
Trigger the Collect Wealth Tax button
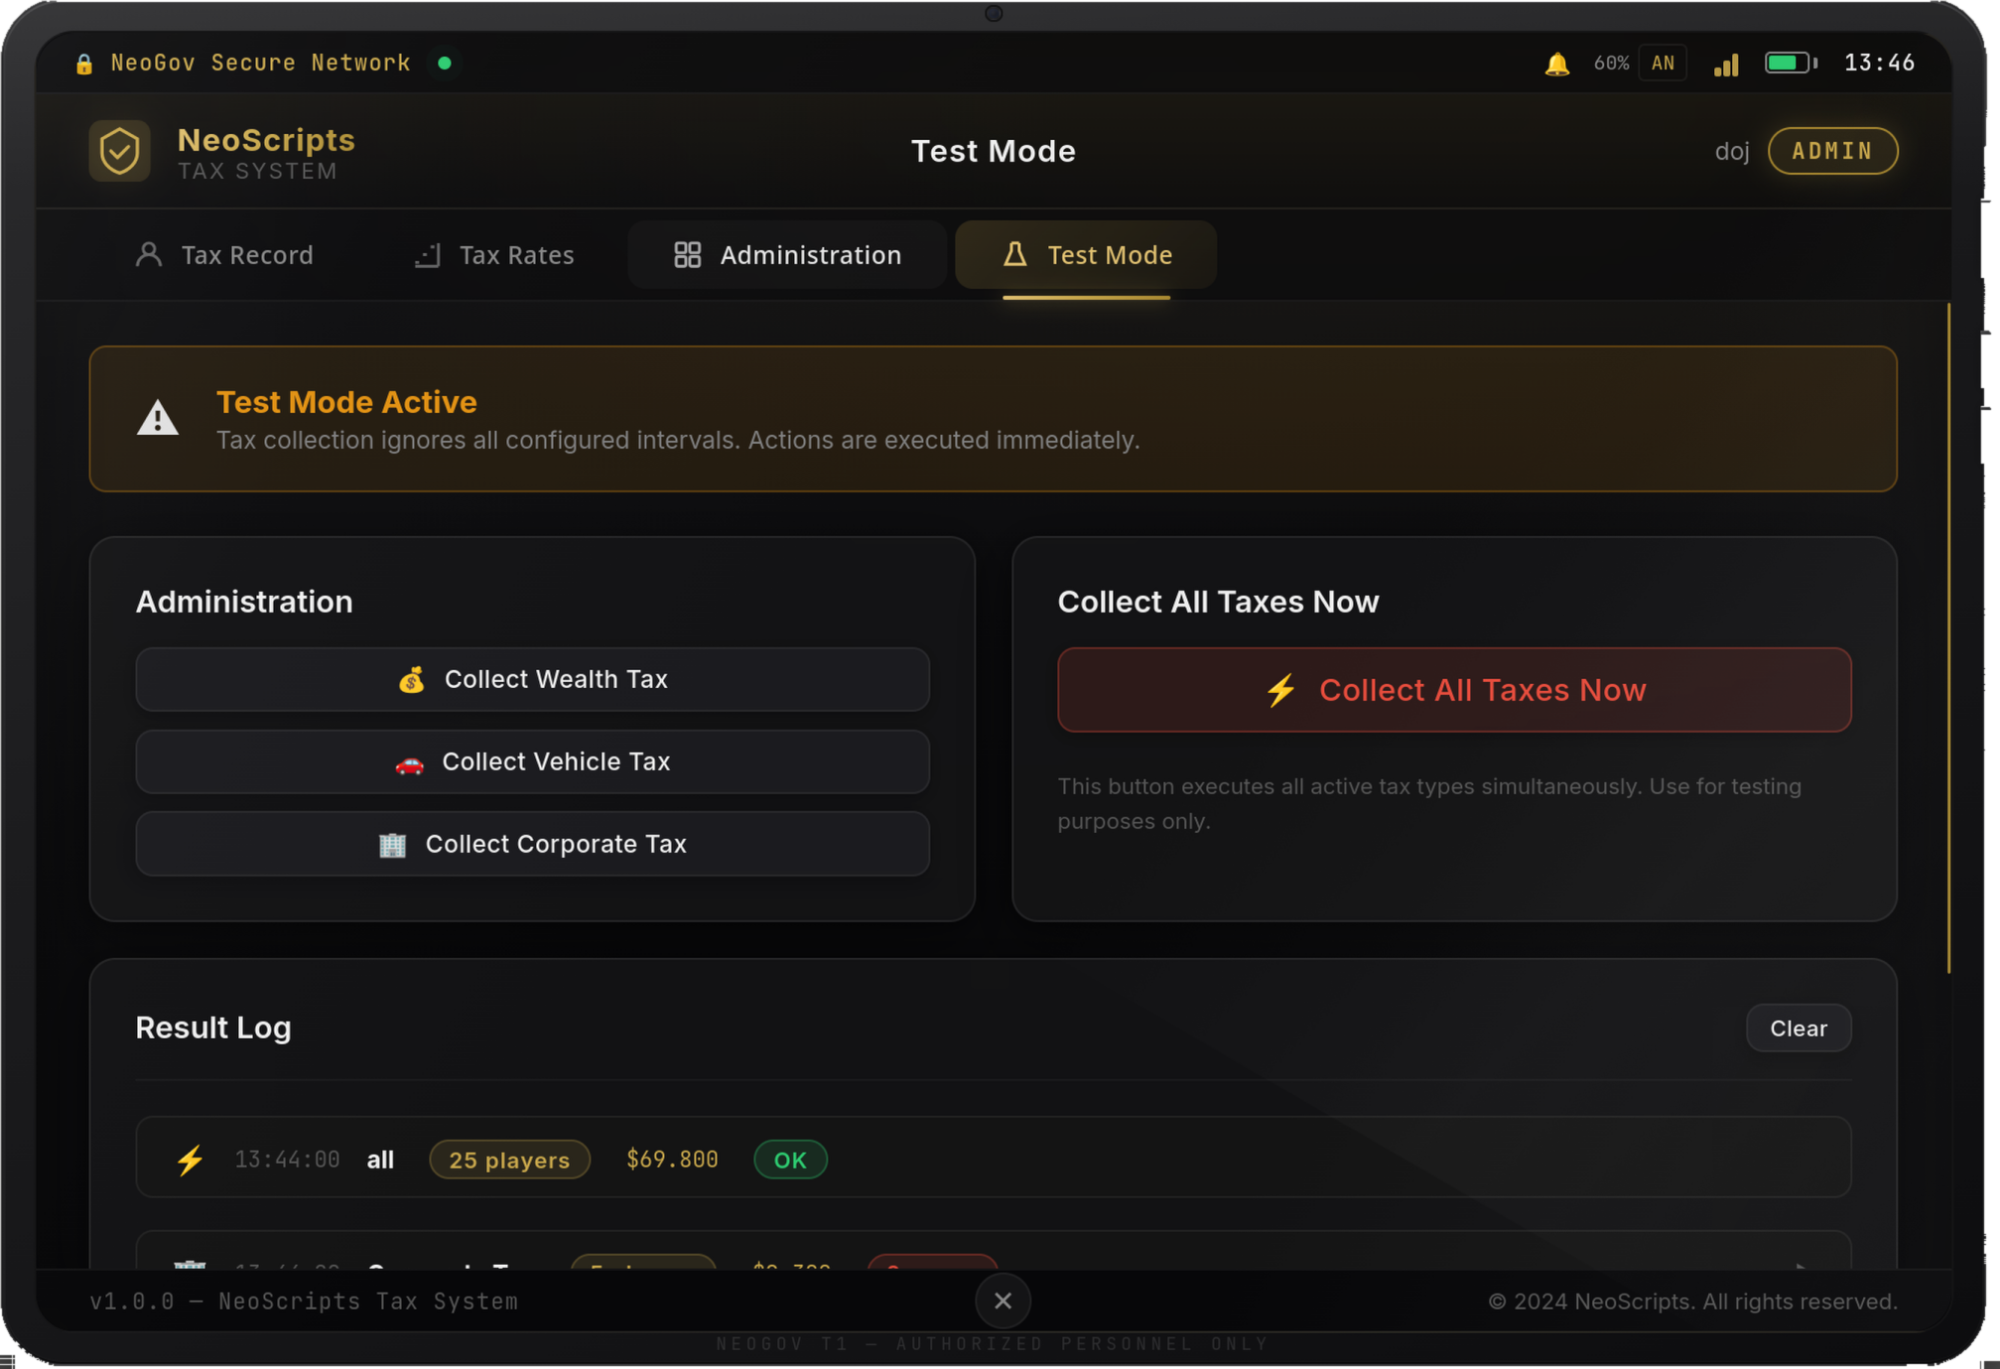click(533, 680)
